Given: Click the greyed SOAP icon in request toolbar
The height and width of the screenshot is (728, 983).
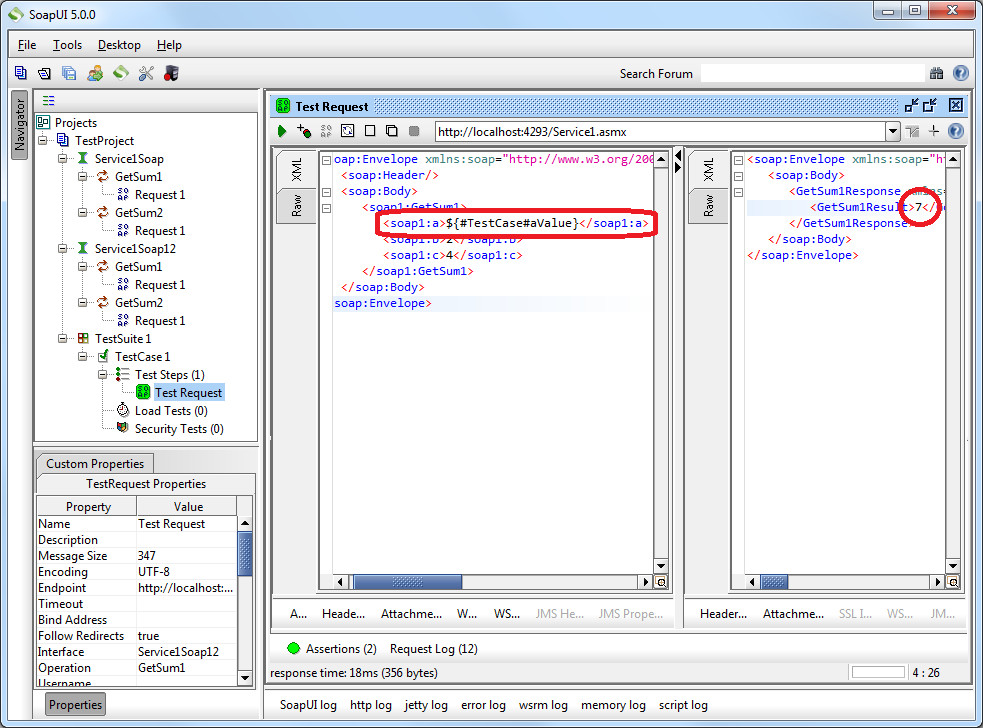Looking at the screenshot, I should [326, 131].
